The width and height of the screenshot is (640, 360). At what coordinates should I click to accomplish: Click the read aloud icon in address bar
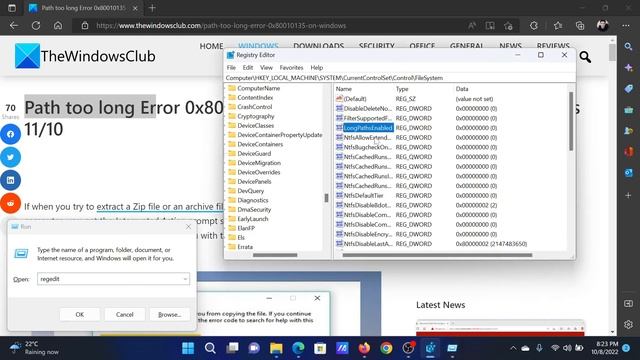(x=472, y=25)
